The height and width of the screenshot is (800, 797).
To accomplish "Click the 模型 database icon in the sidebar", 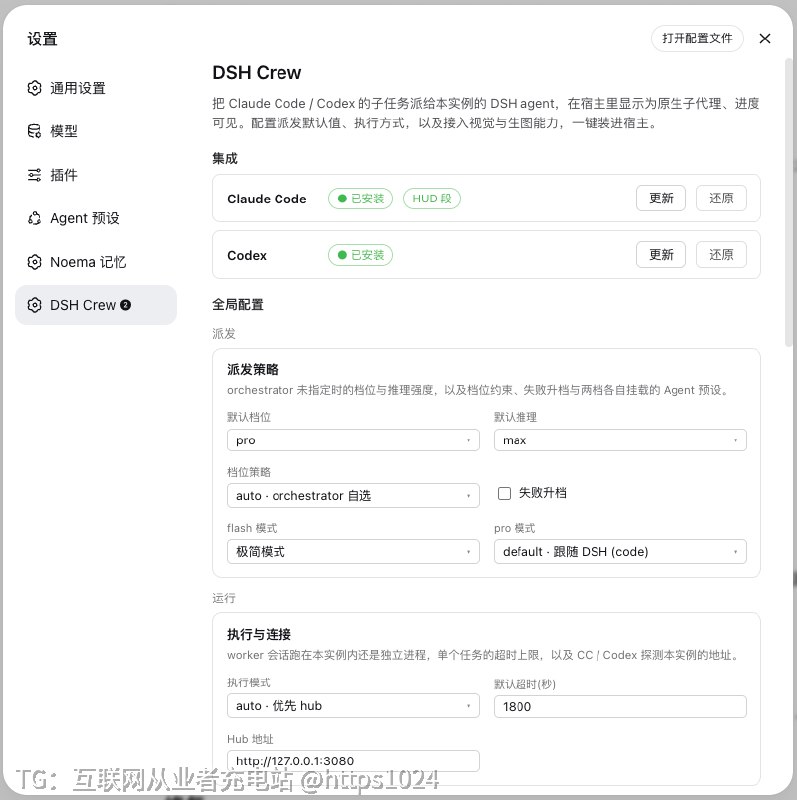I will (x=34, y=131).
